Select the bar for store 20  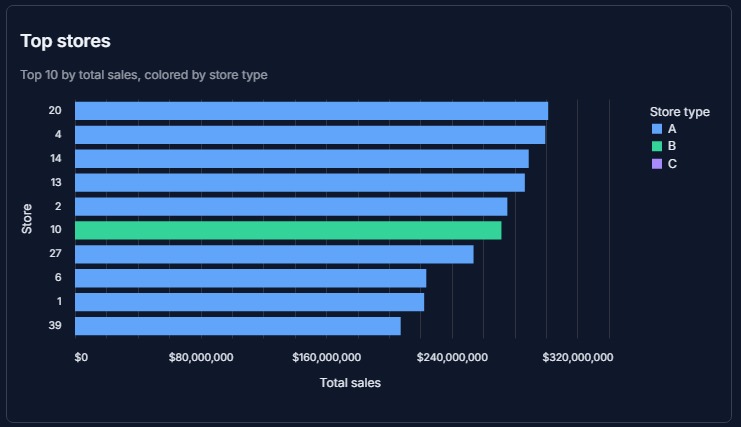point(311,111)
